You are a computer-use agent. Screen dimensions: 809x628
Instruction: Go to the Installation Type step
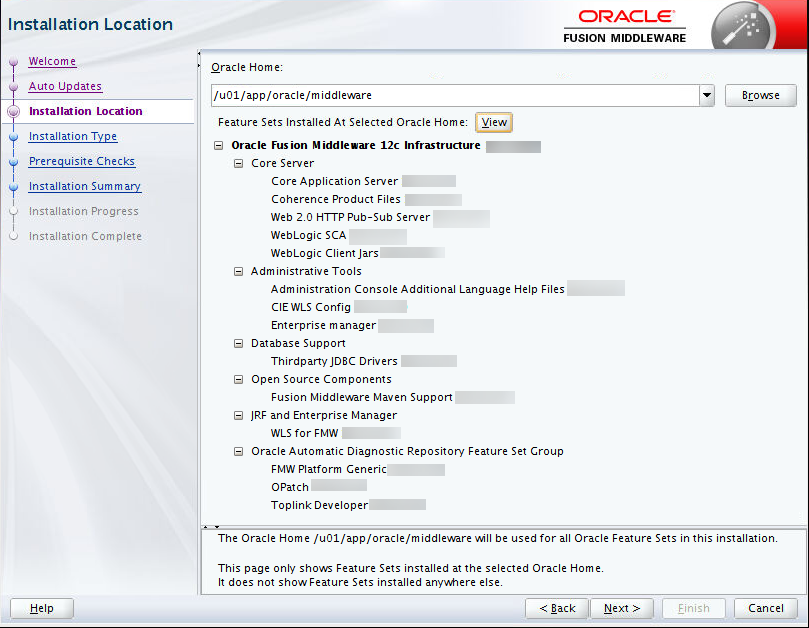pos(73,136)
